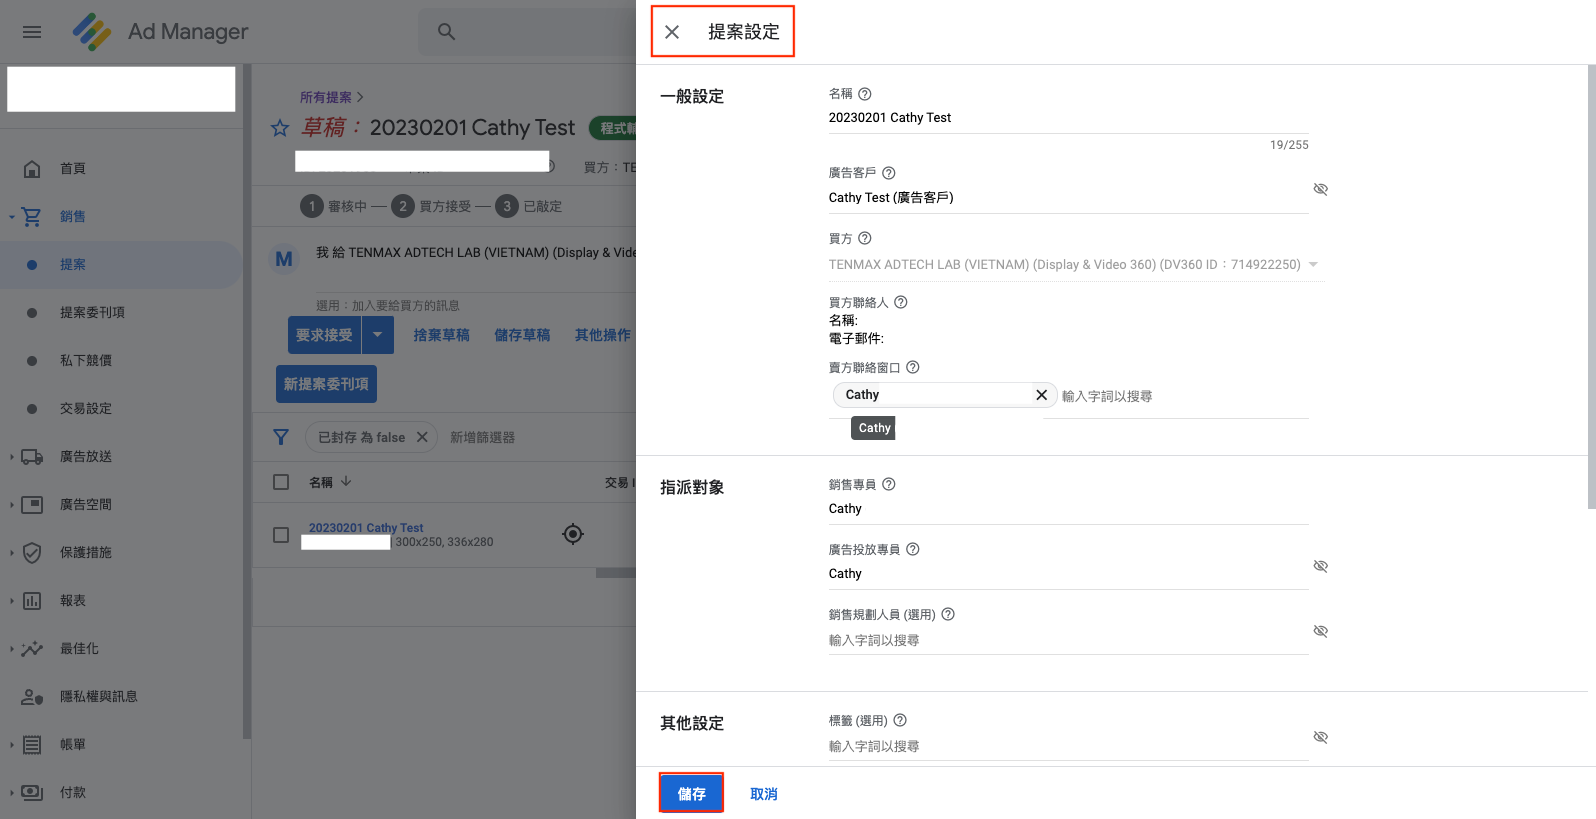Open the 20230201 Cathy Test row link

point(366,528)
